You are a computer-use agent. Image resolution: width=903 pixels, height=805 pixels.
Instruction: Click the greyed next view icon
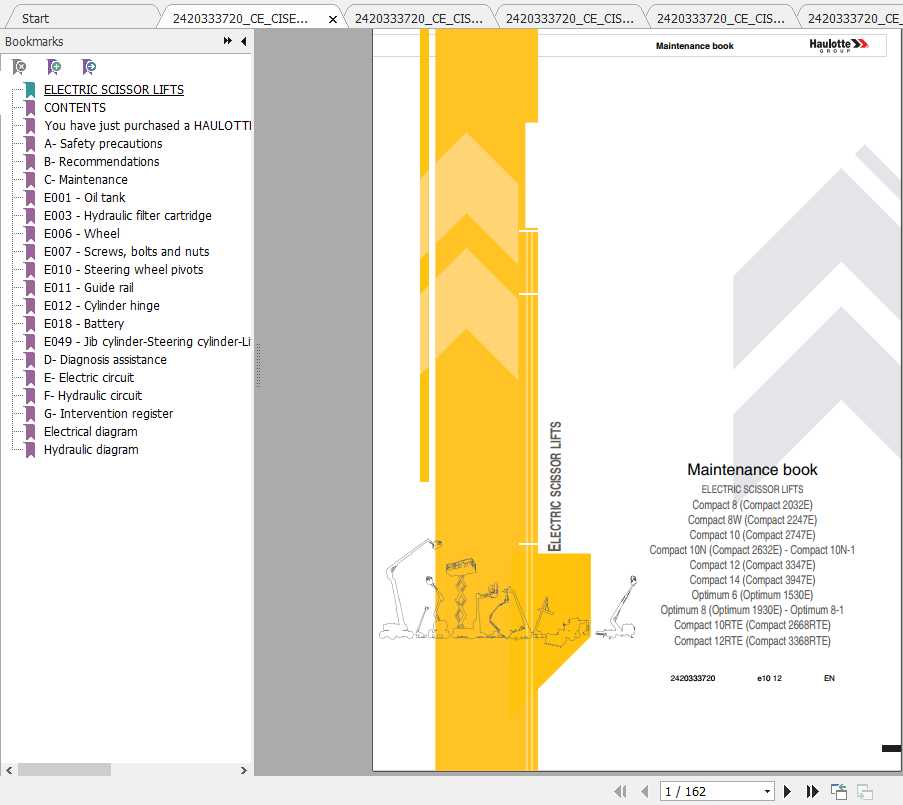(x=864, y=792)
